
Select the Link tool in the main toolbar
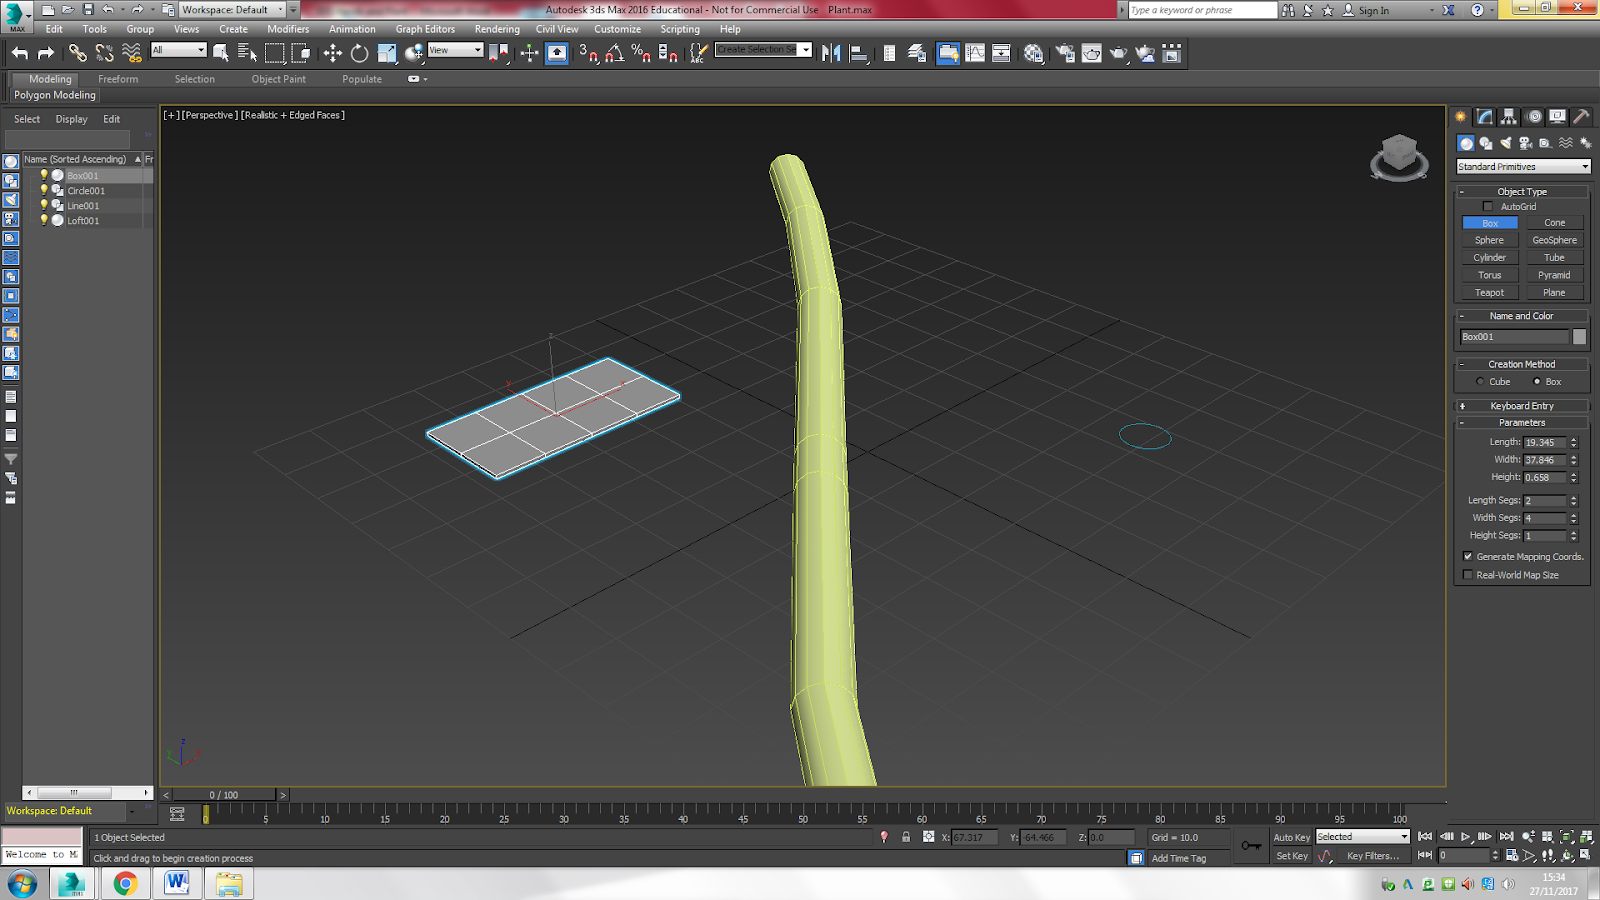[77, 53]
